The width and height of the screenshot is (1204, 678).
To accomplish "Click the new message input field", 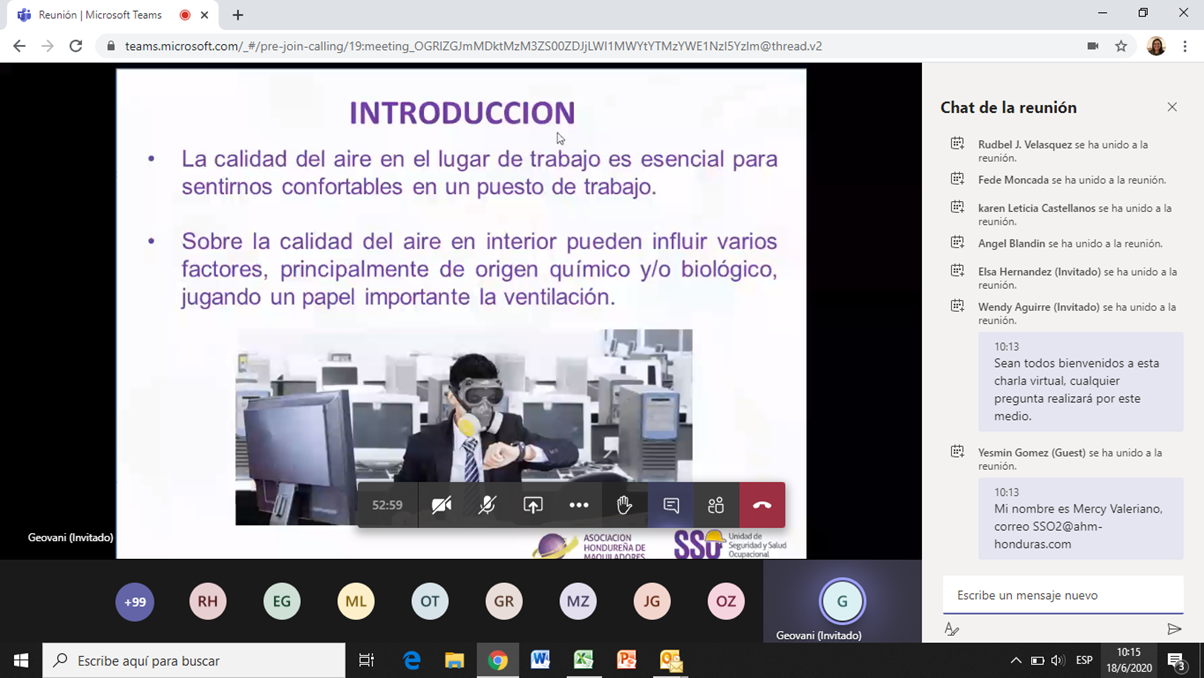I will (x=1063, y=595).
